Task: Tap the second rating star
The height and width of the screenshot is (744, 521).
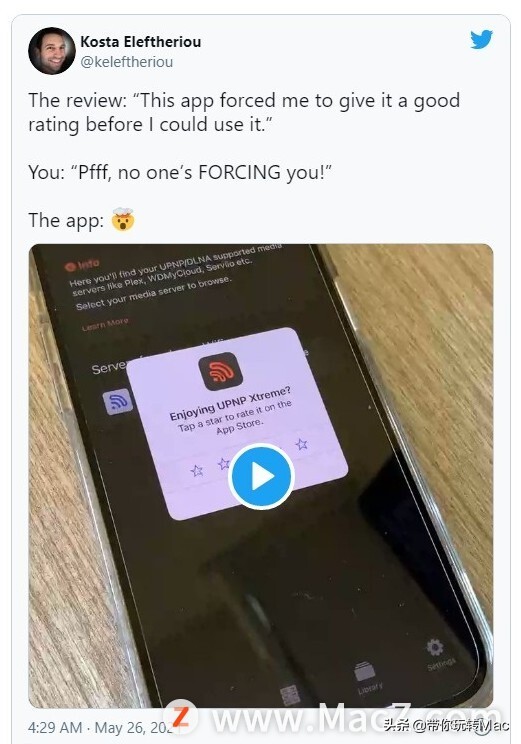Action: [x=223, y=464]
